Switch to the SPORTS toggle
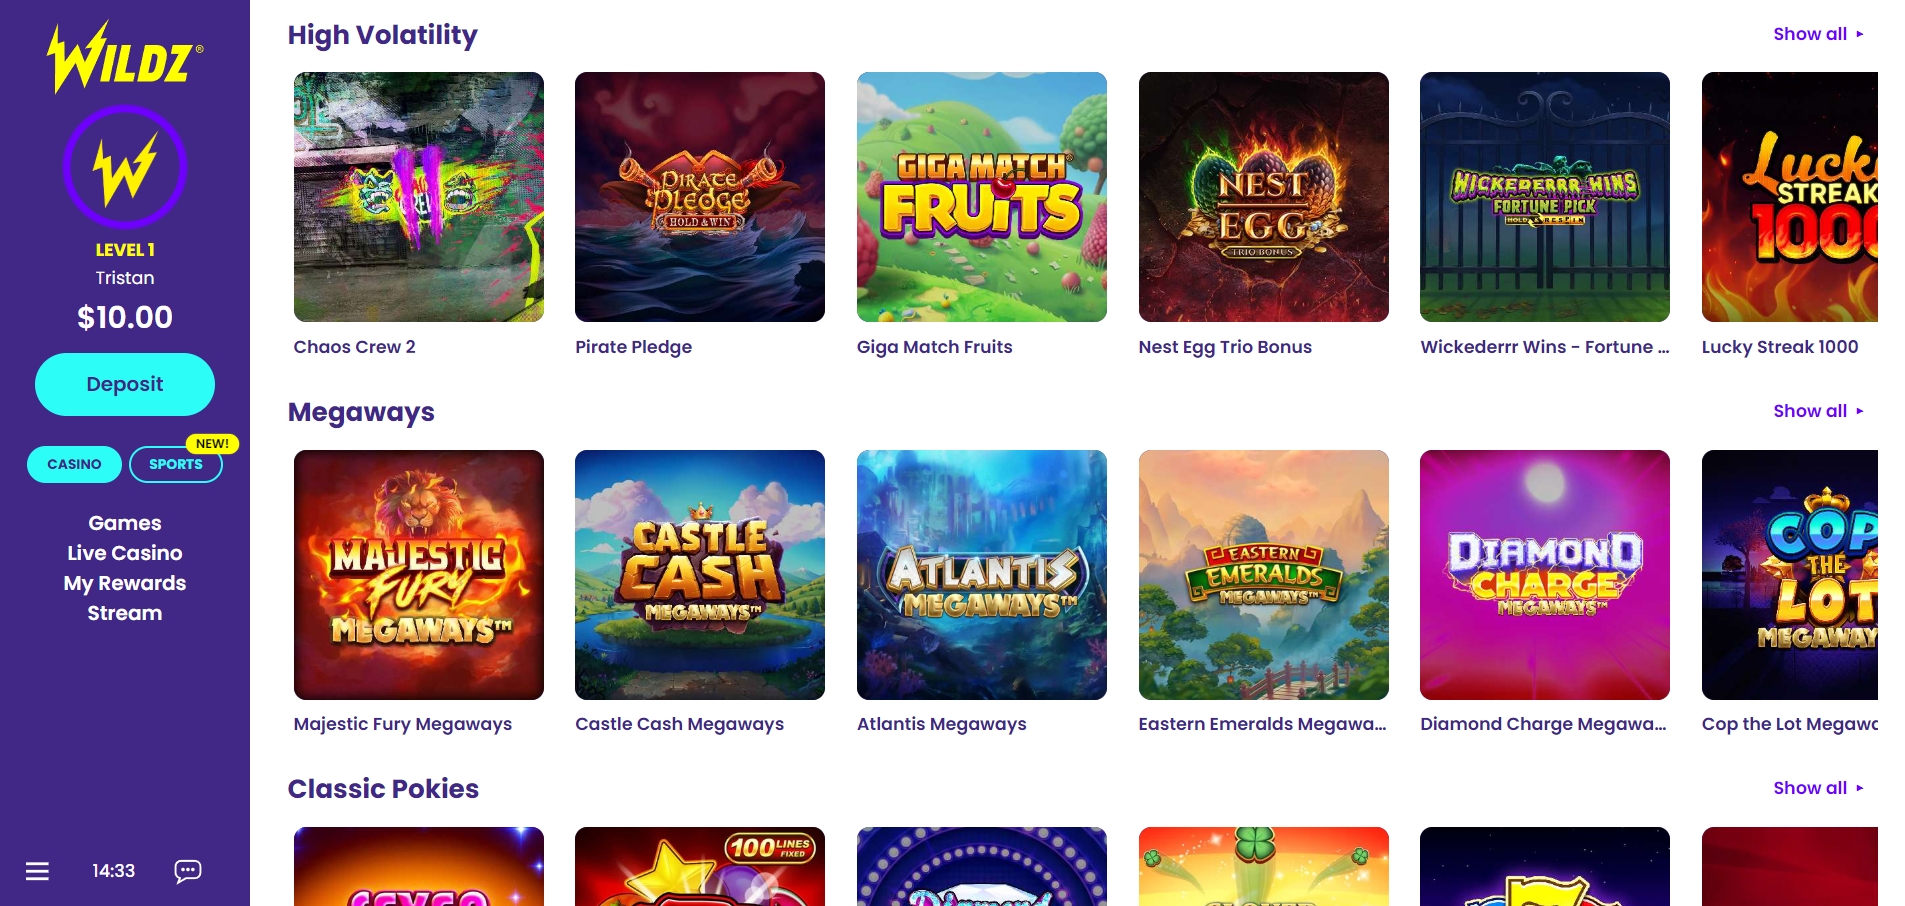This screenshot has width=1905, height=906. pos(176,464)
